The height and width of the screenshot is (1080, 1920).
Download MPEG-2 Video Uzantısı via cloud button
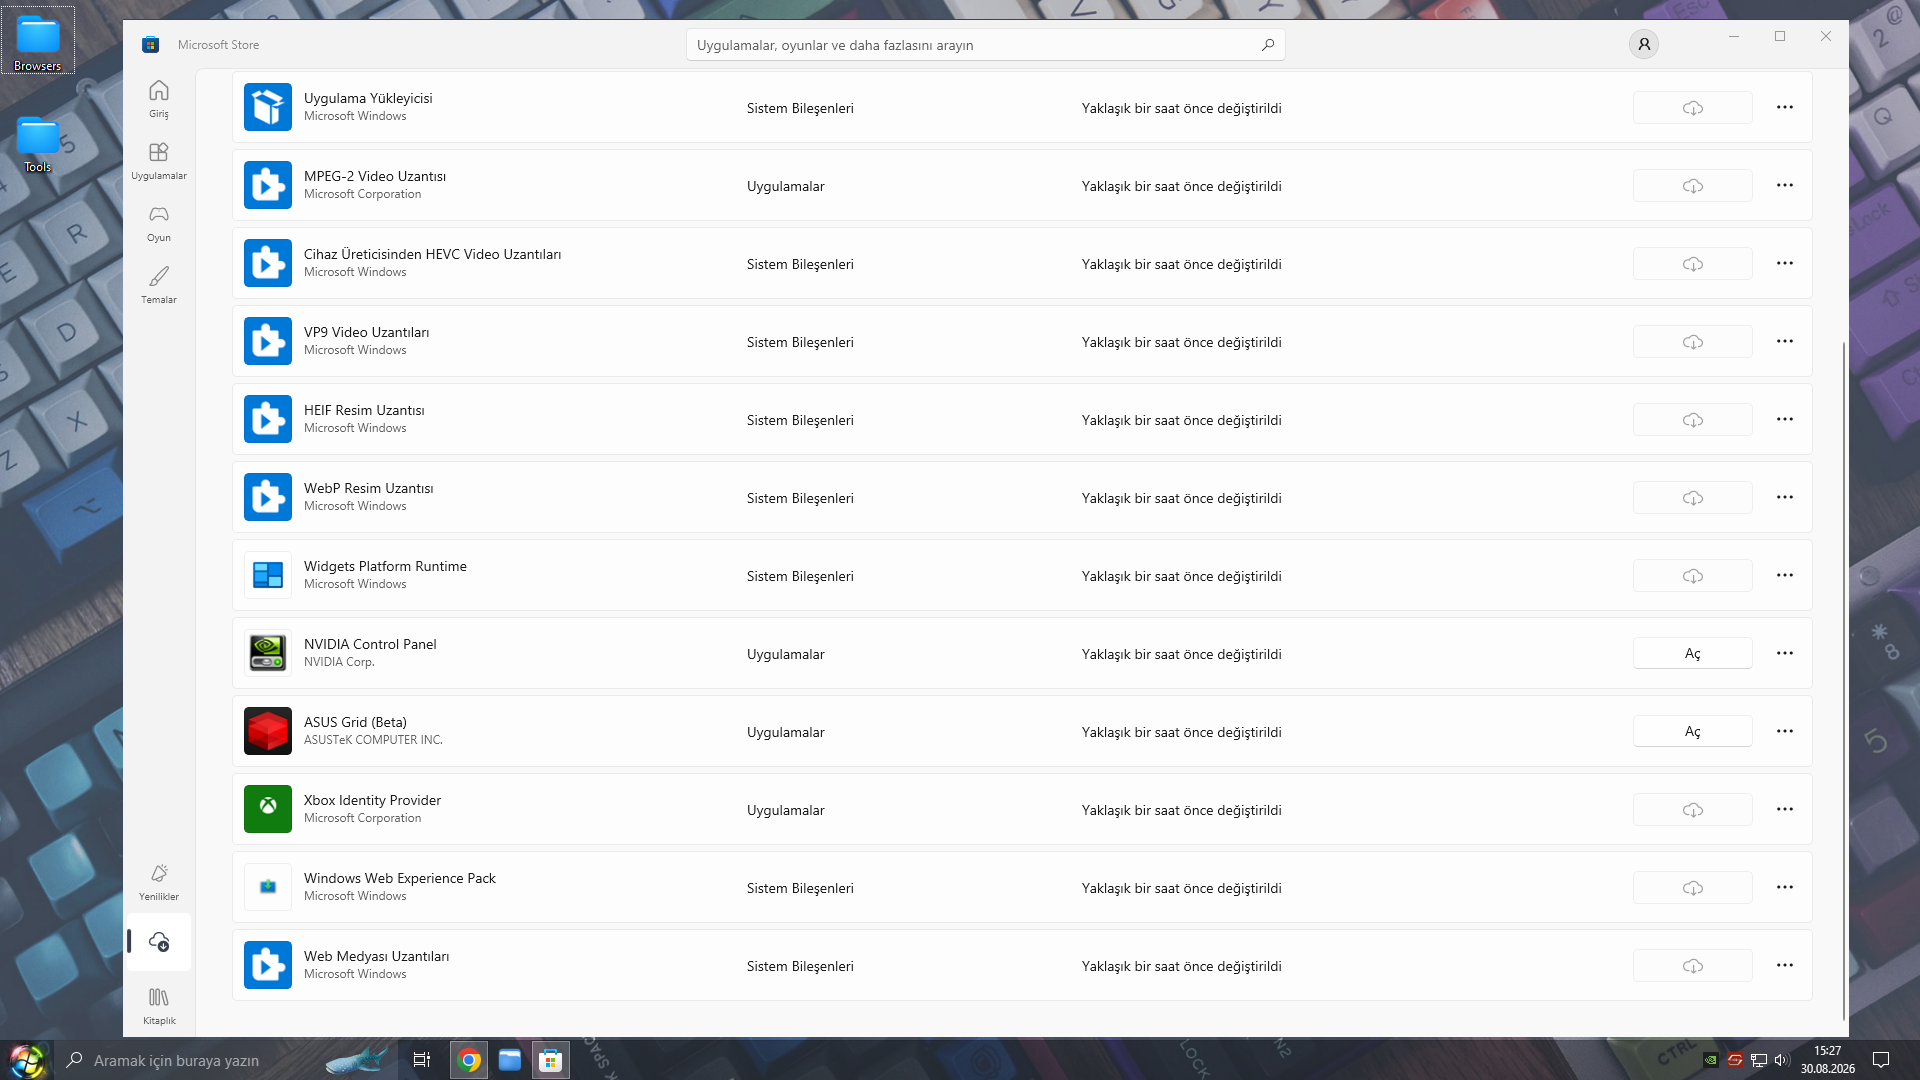[1693, 186]
